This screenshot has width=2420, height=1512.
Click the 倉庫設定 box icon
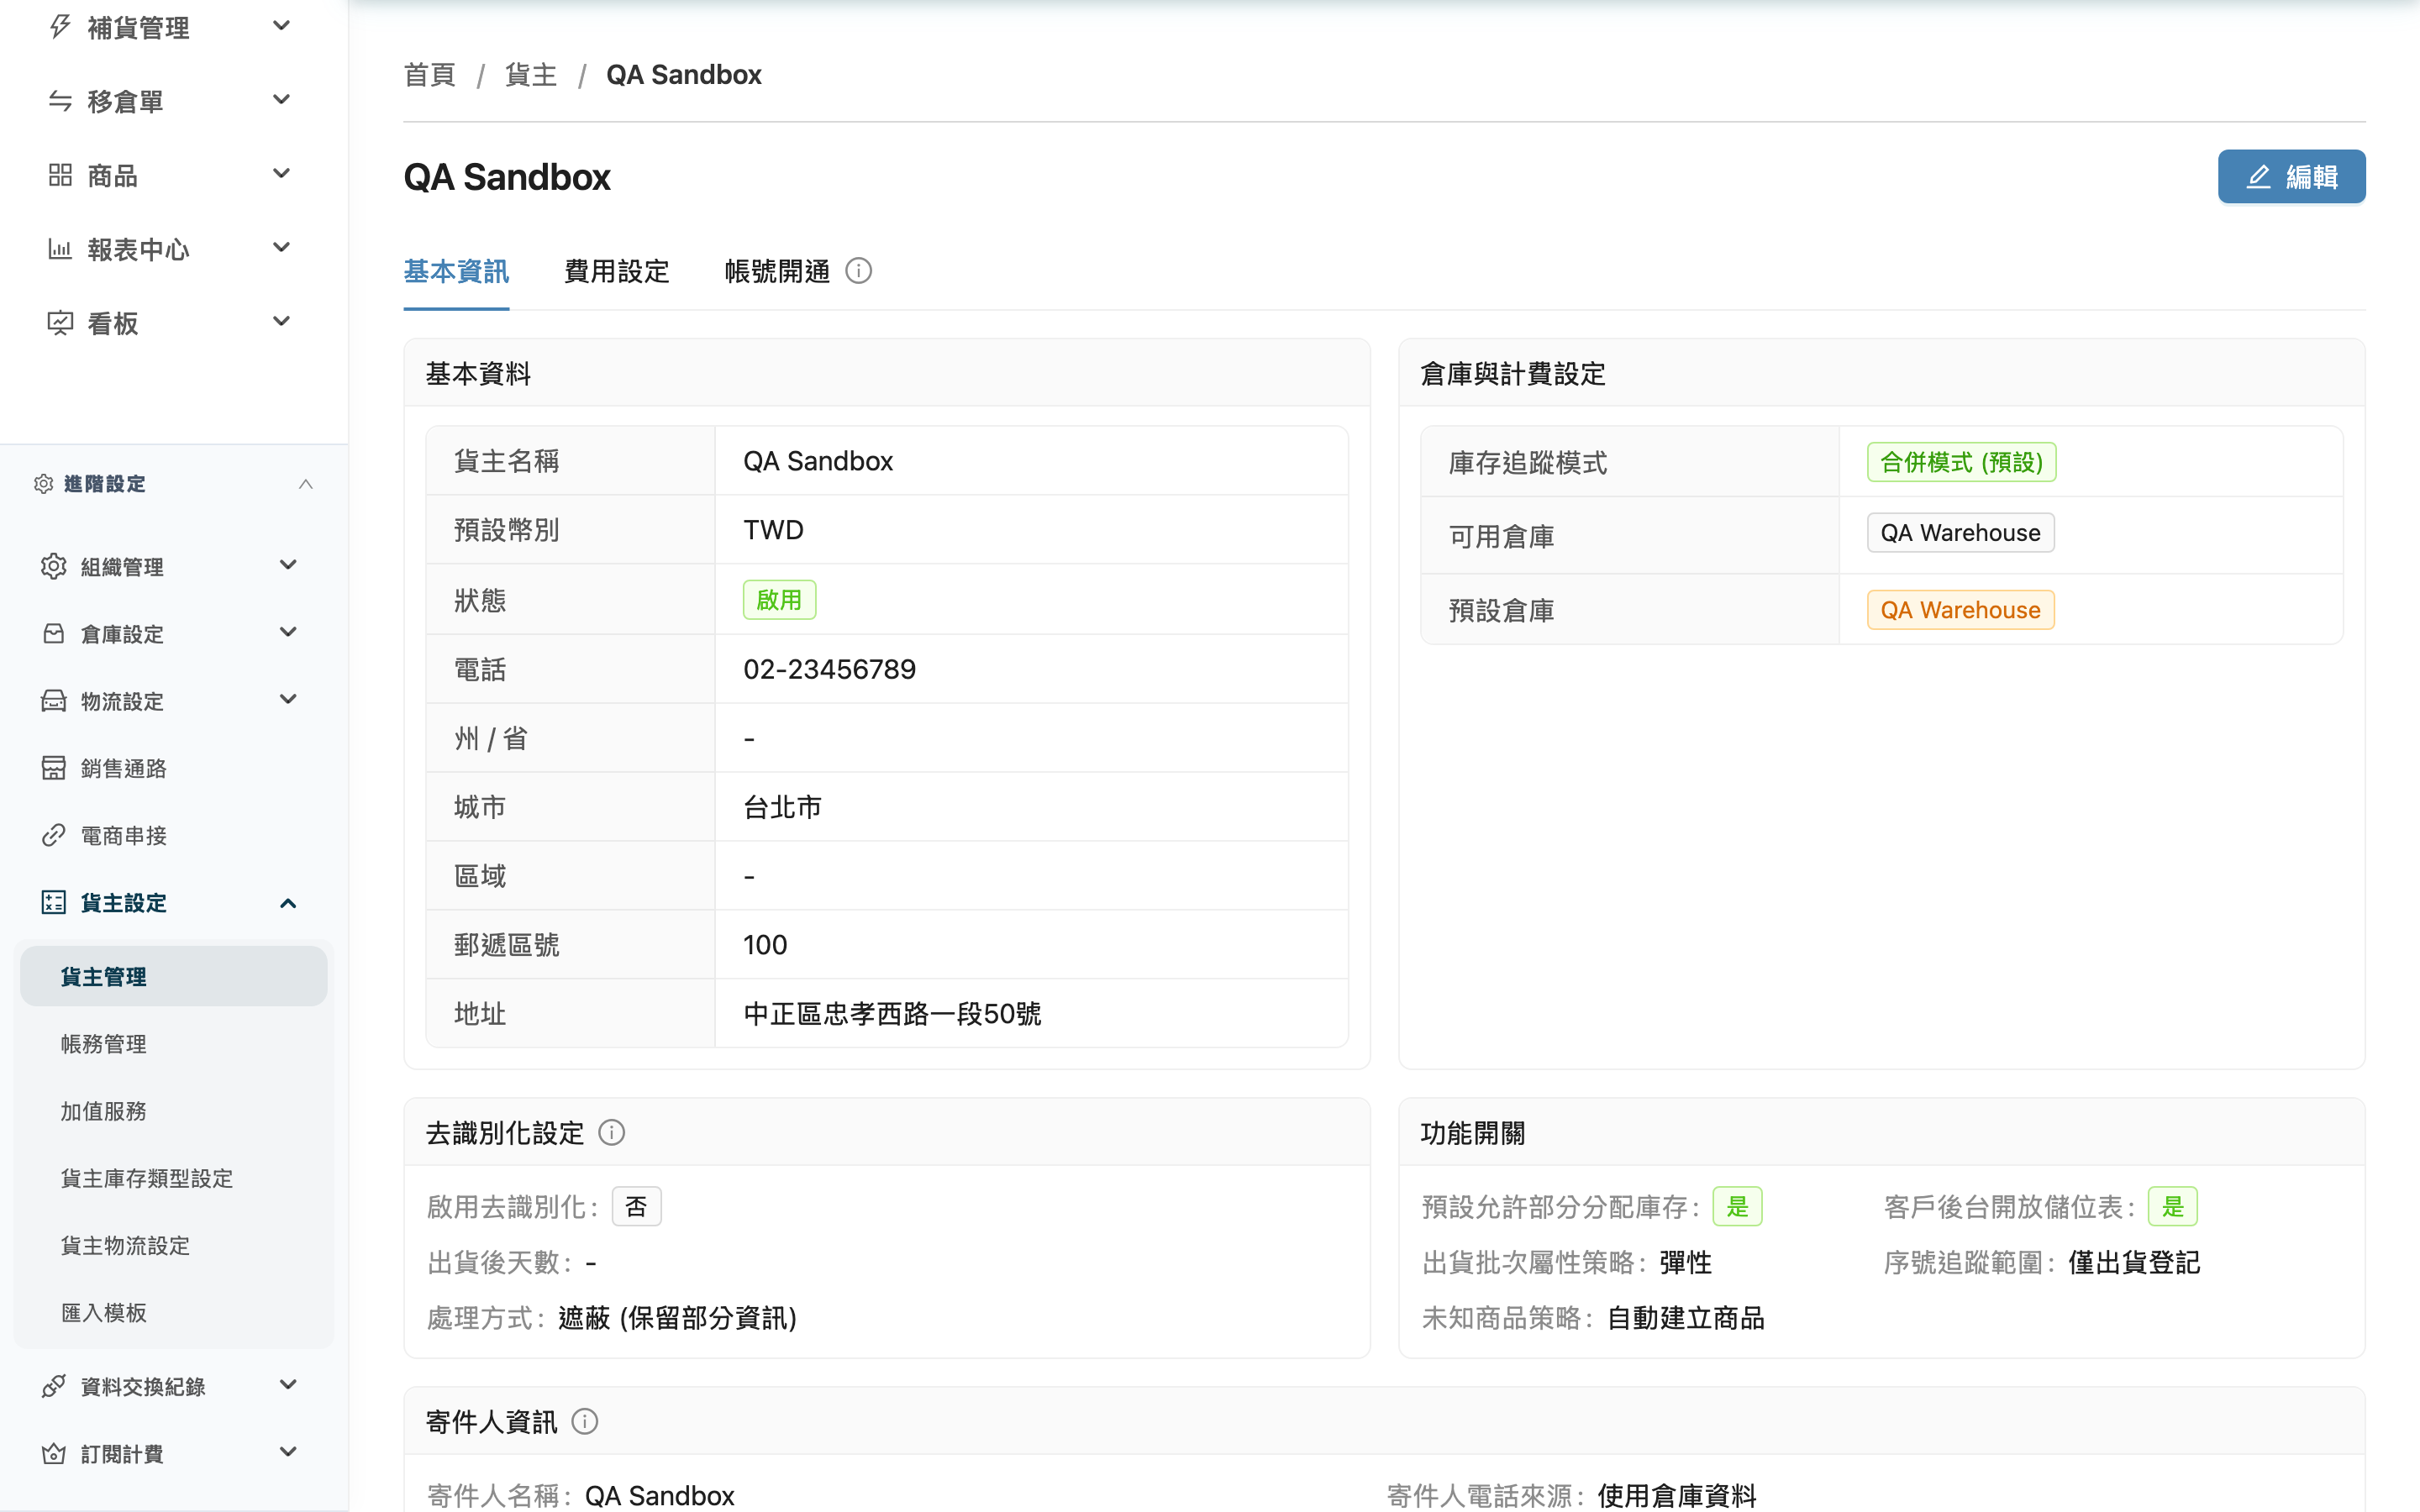54,633
